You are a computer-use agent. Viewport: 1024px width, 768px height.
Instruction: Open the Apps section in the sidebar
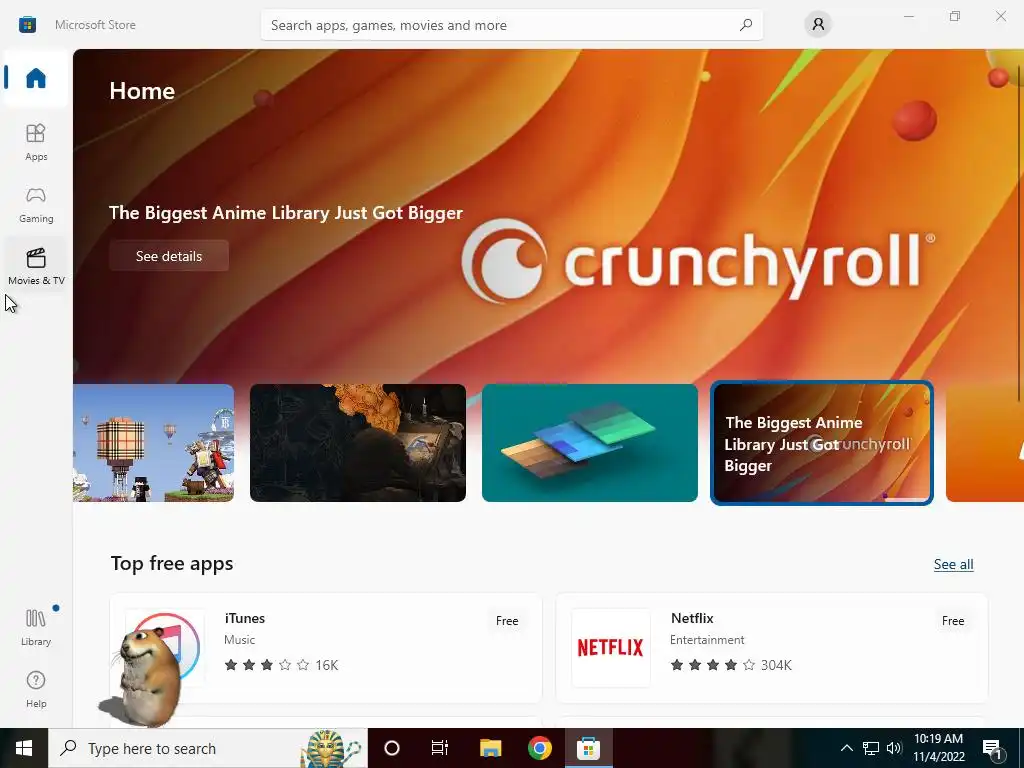click(36, 142)
